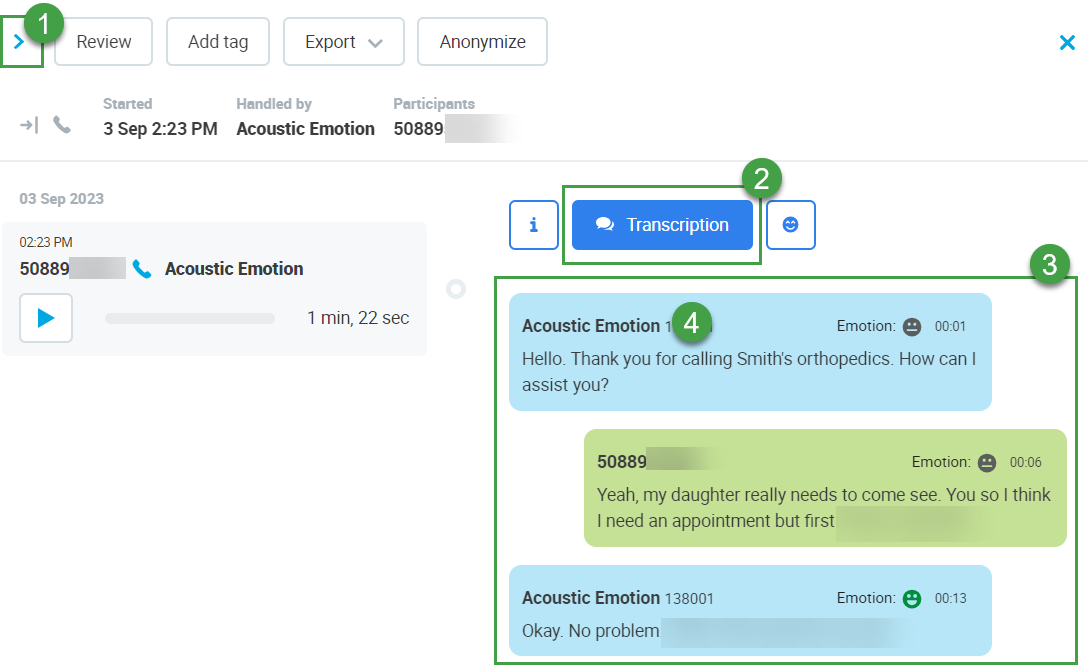Viewport: 1088px width, 665px height.
Task: Switch to the Transcription tab
Action: click(662, 225)
